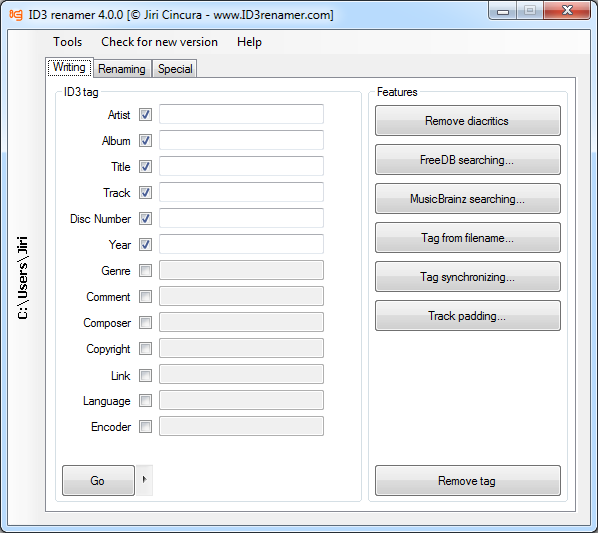Switch to the Renaming tab

(122, 69)
